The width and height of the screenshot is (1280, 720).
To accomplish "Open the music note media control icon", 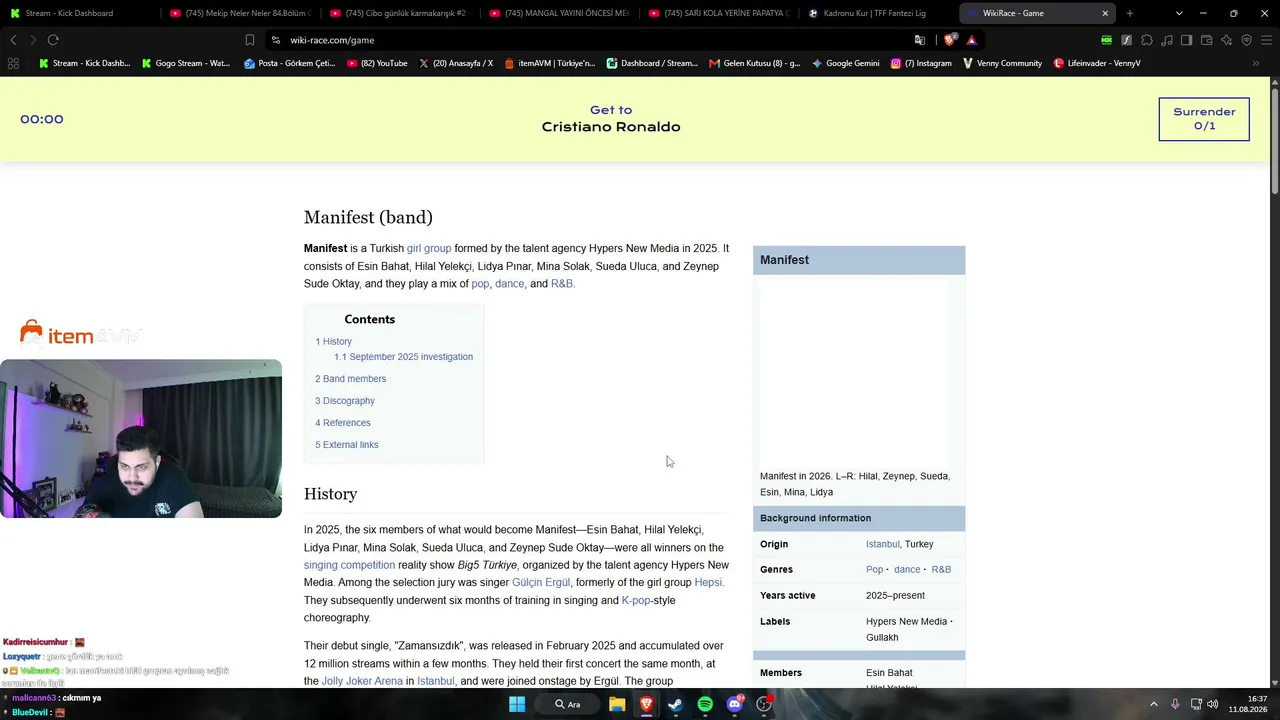I will [1166, 40].
